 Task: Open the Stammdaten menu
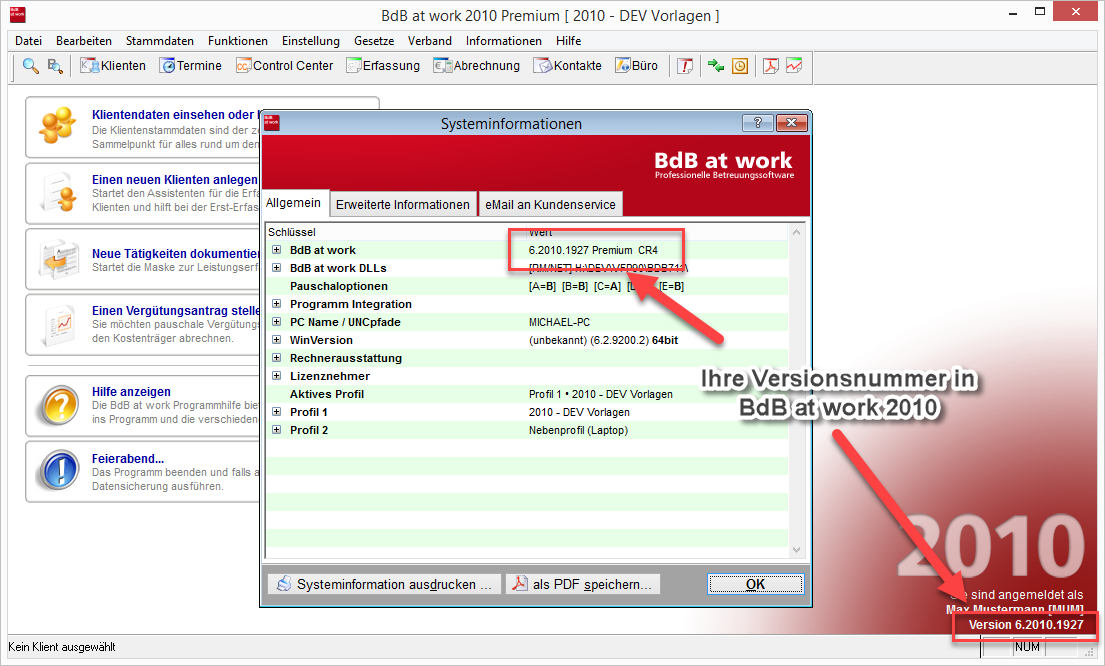[x=159, y=41]
